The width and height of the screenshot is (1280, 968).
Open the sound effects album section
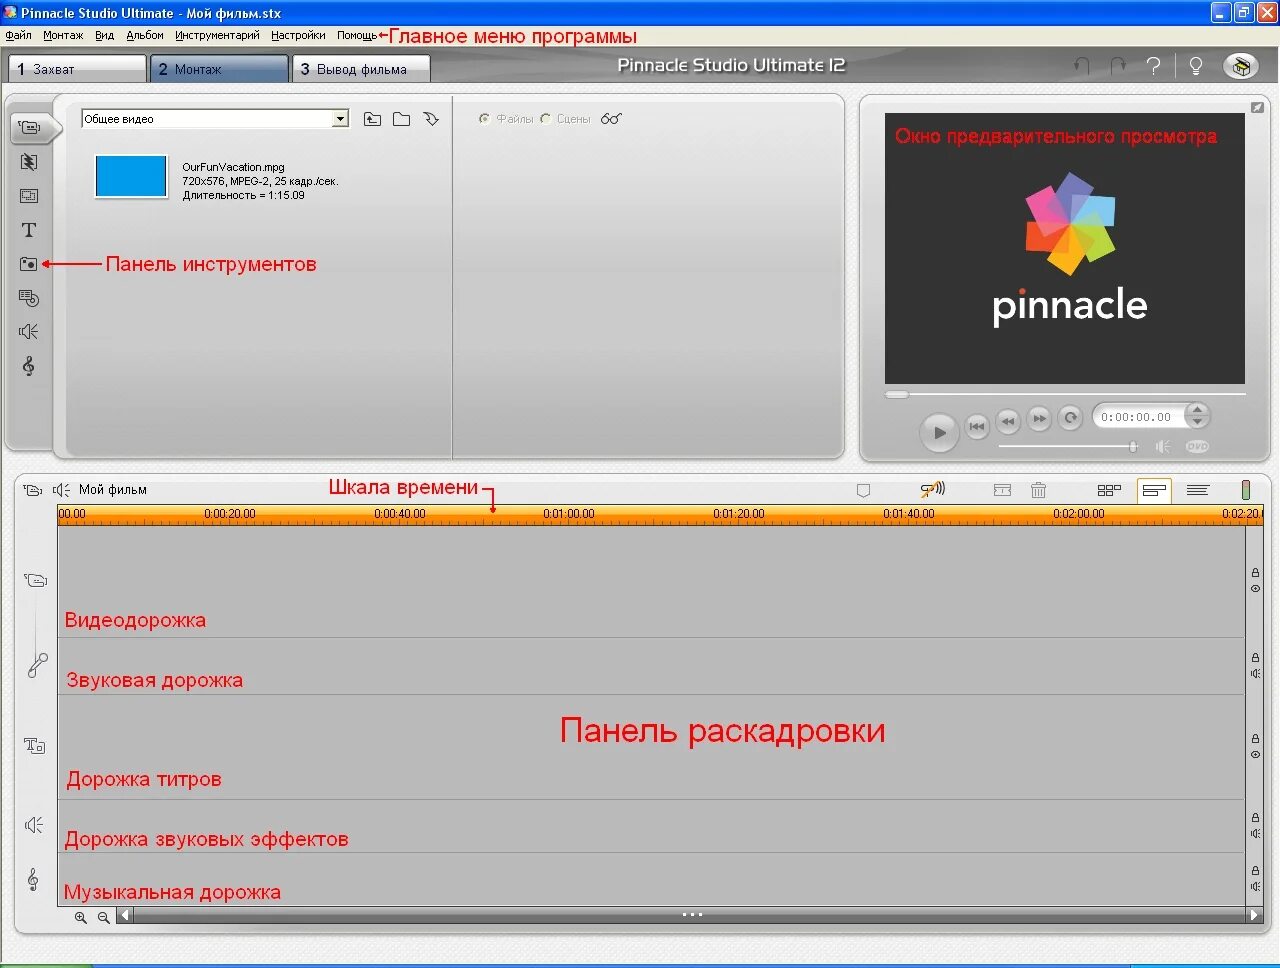click(29, 331)
